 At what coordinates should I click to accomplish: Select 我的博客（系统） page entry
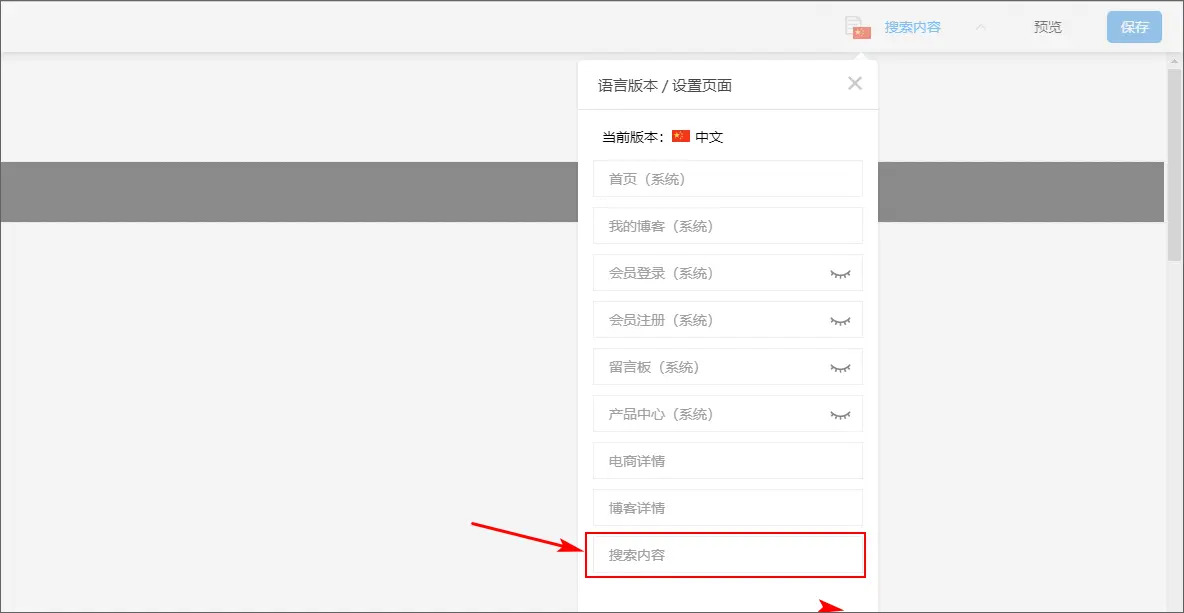pos(700,226)
